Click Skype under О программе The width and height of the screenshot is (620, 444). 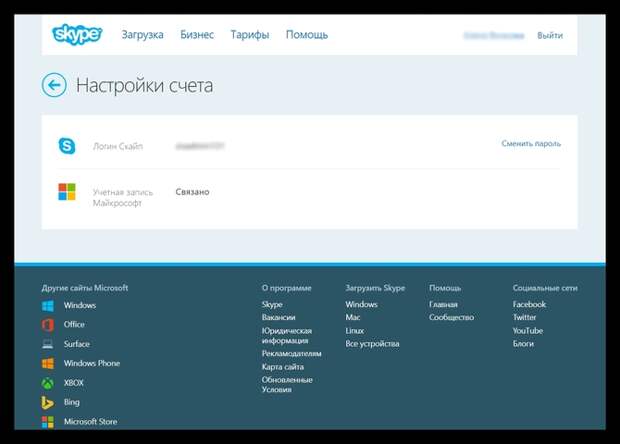click(272, 304)
